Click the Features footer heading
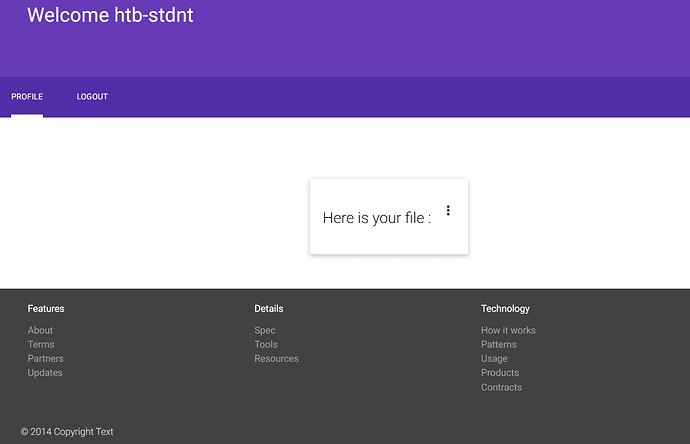 click(x=46, y=309)
